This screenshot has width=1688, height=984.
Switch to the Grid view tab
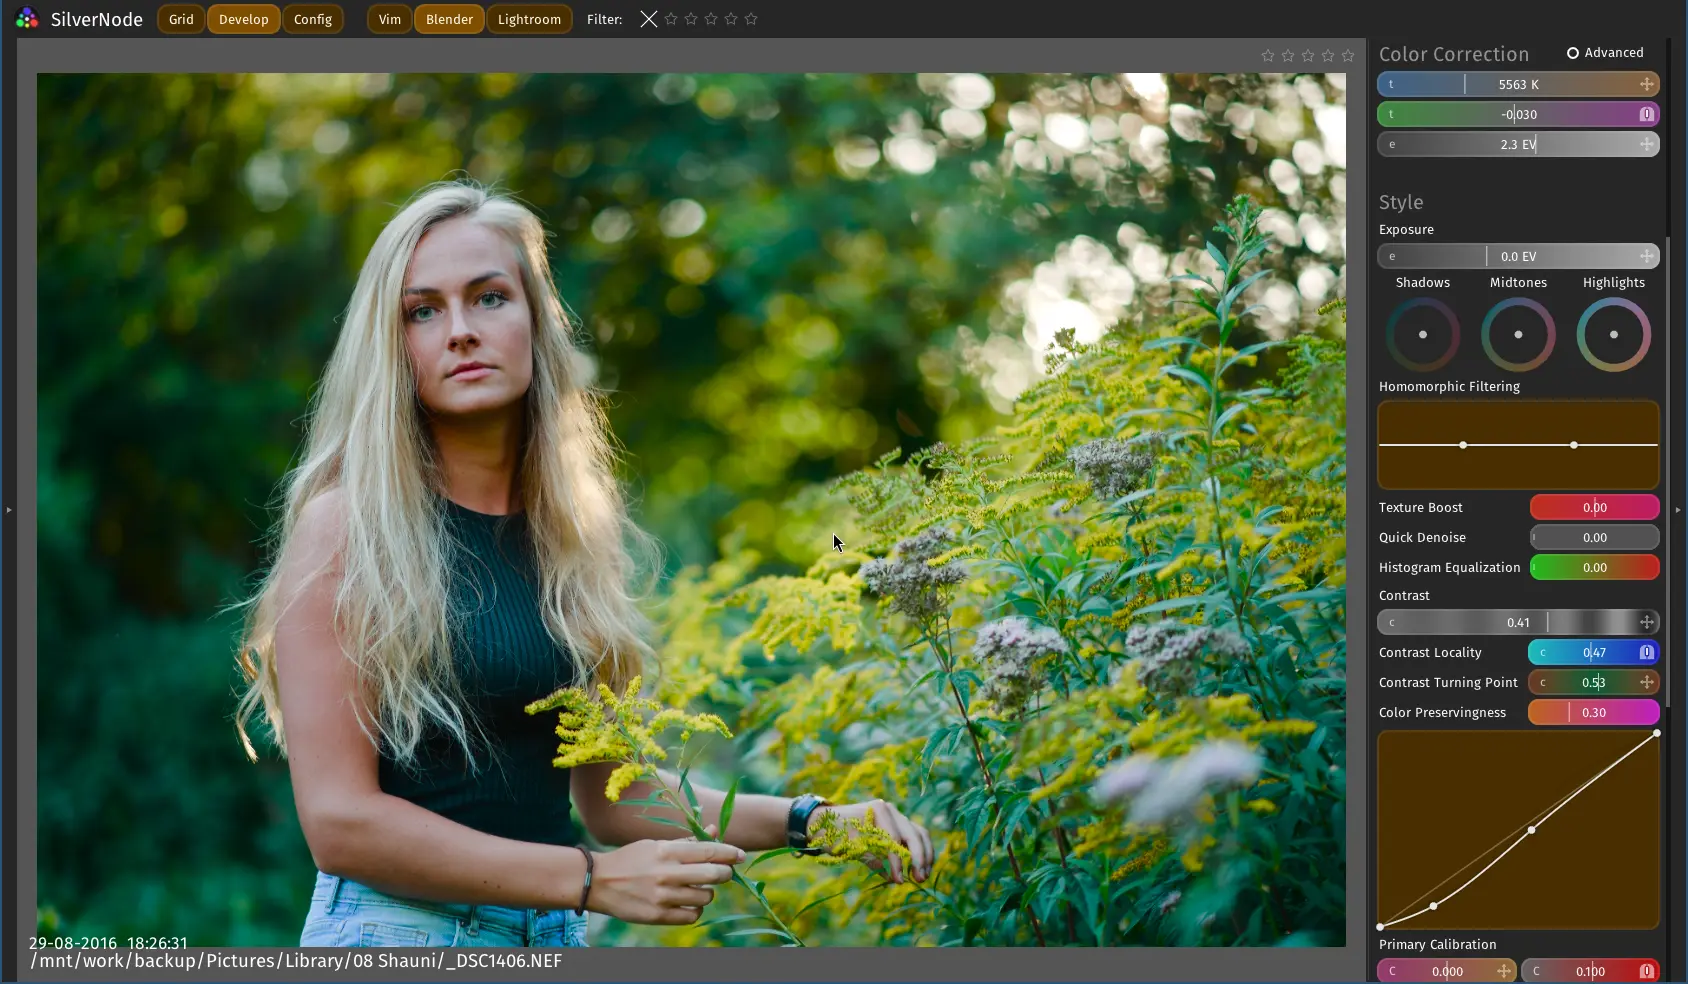coord(181,19)
